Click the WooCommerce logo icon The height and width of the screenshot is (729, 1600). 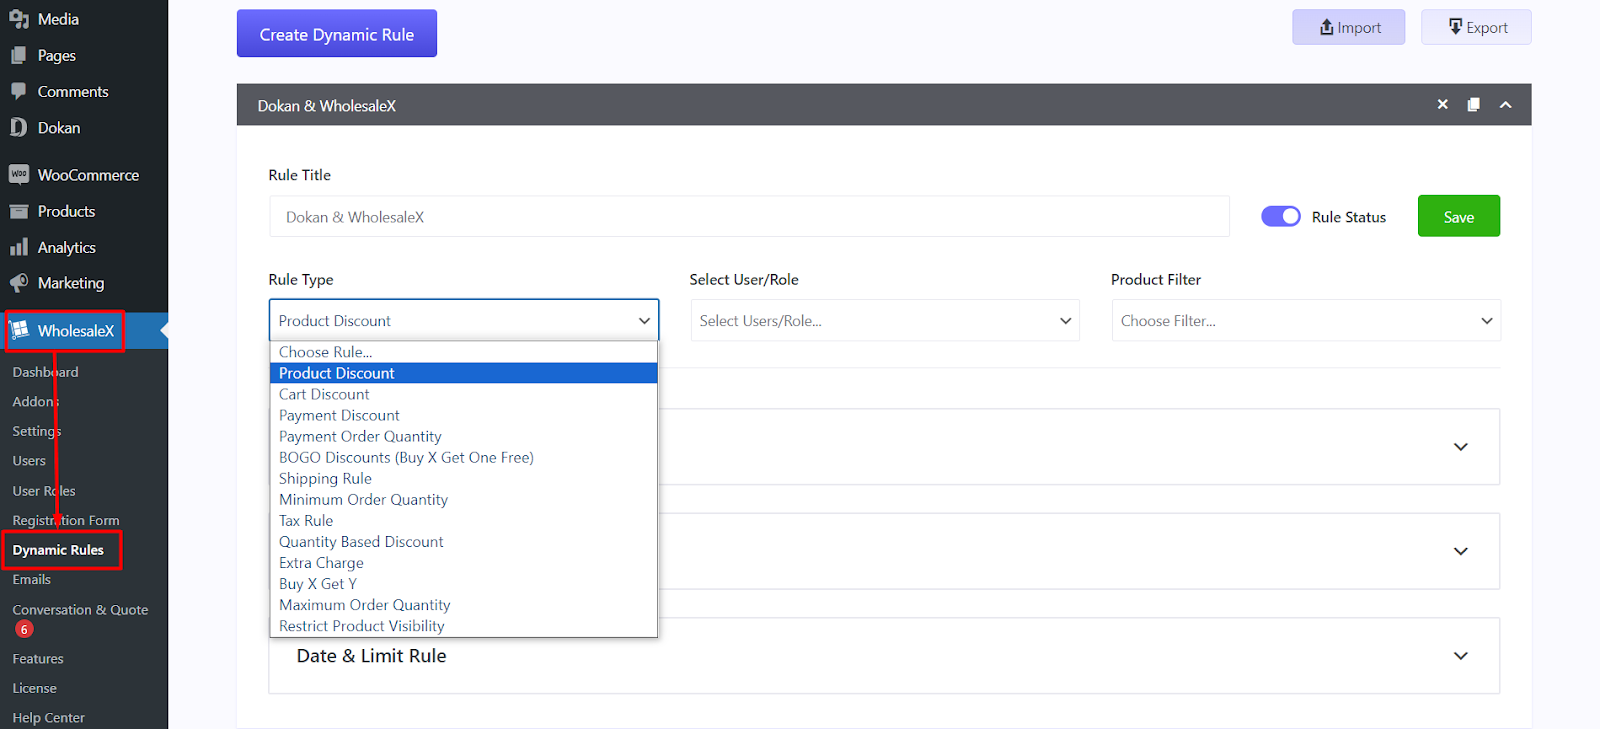point(19,174)
